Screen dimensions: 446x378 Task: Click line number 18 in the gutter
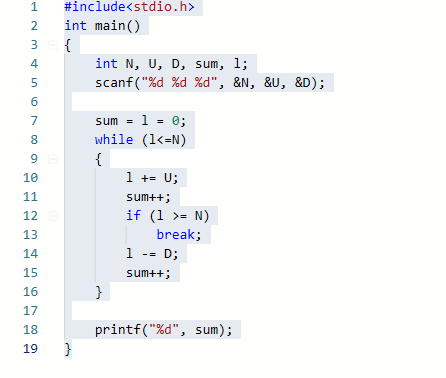pyautogui.click(x=30, y=330)
